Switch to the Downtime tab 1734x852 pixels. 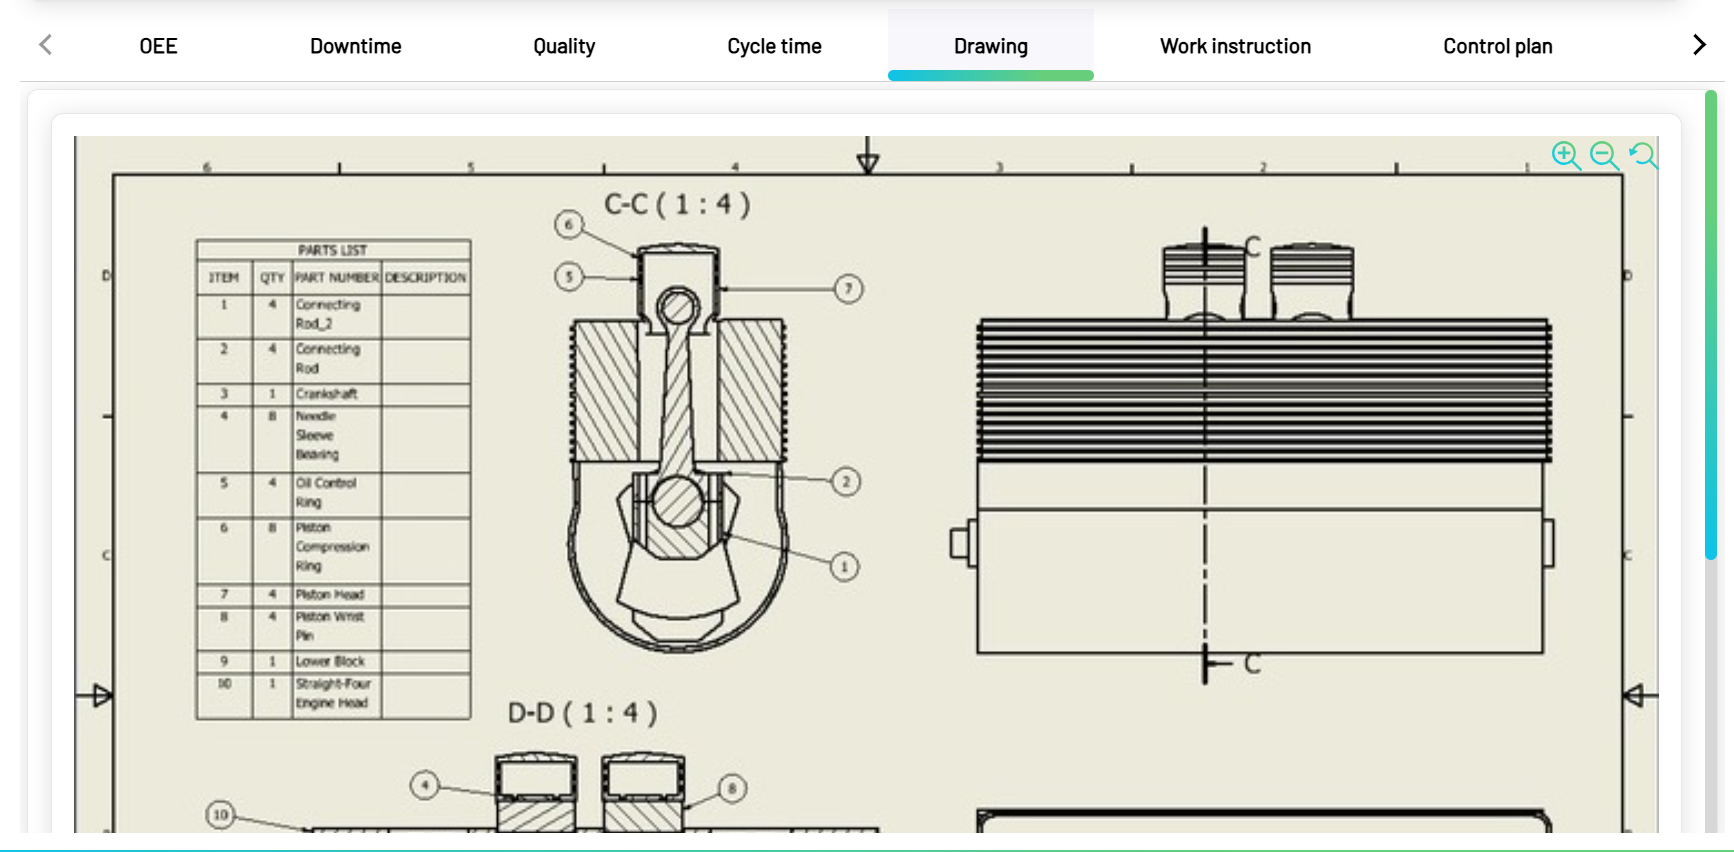click(x=355, y=46)
